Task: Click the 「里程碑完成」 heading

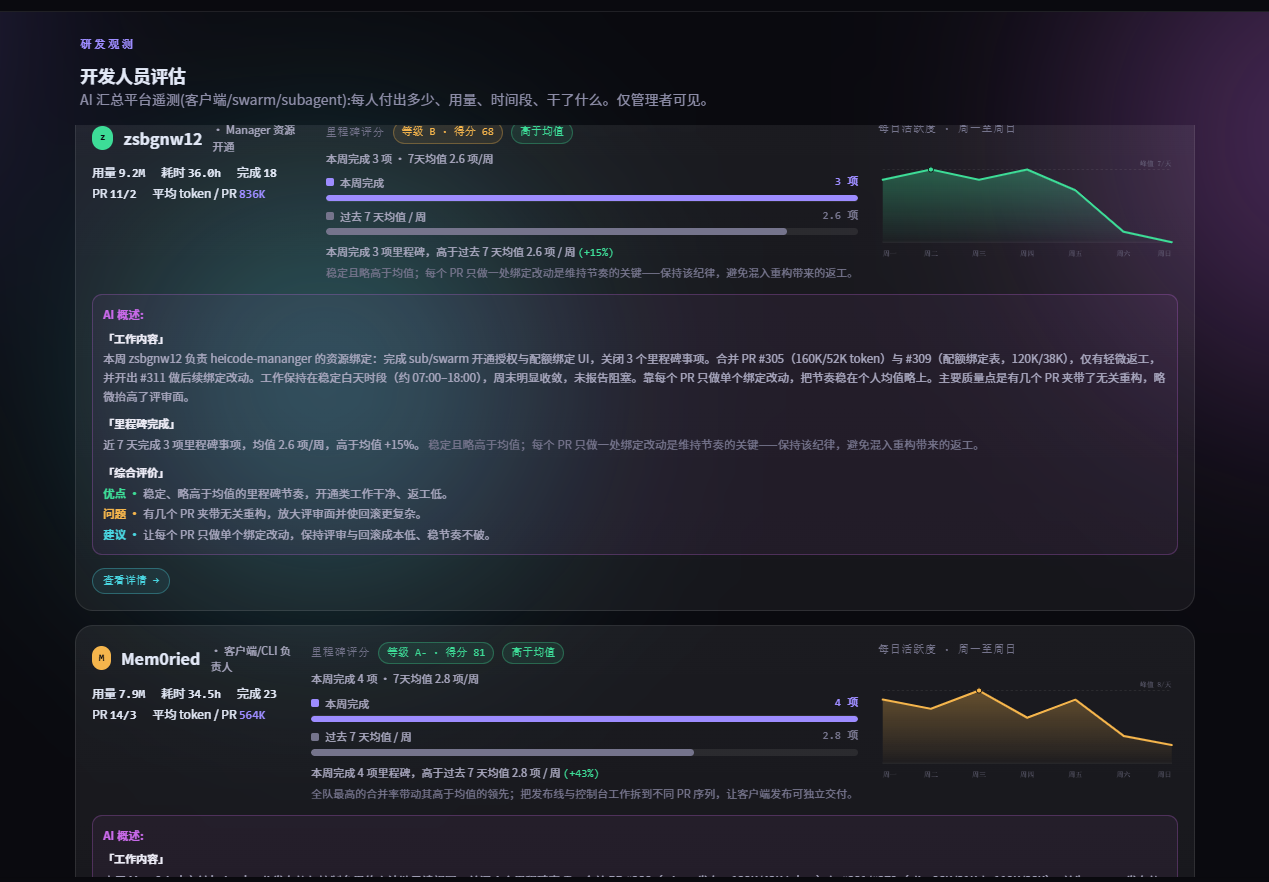Action: [x=141, y=424]
